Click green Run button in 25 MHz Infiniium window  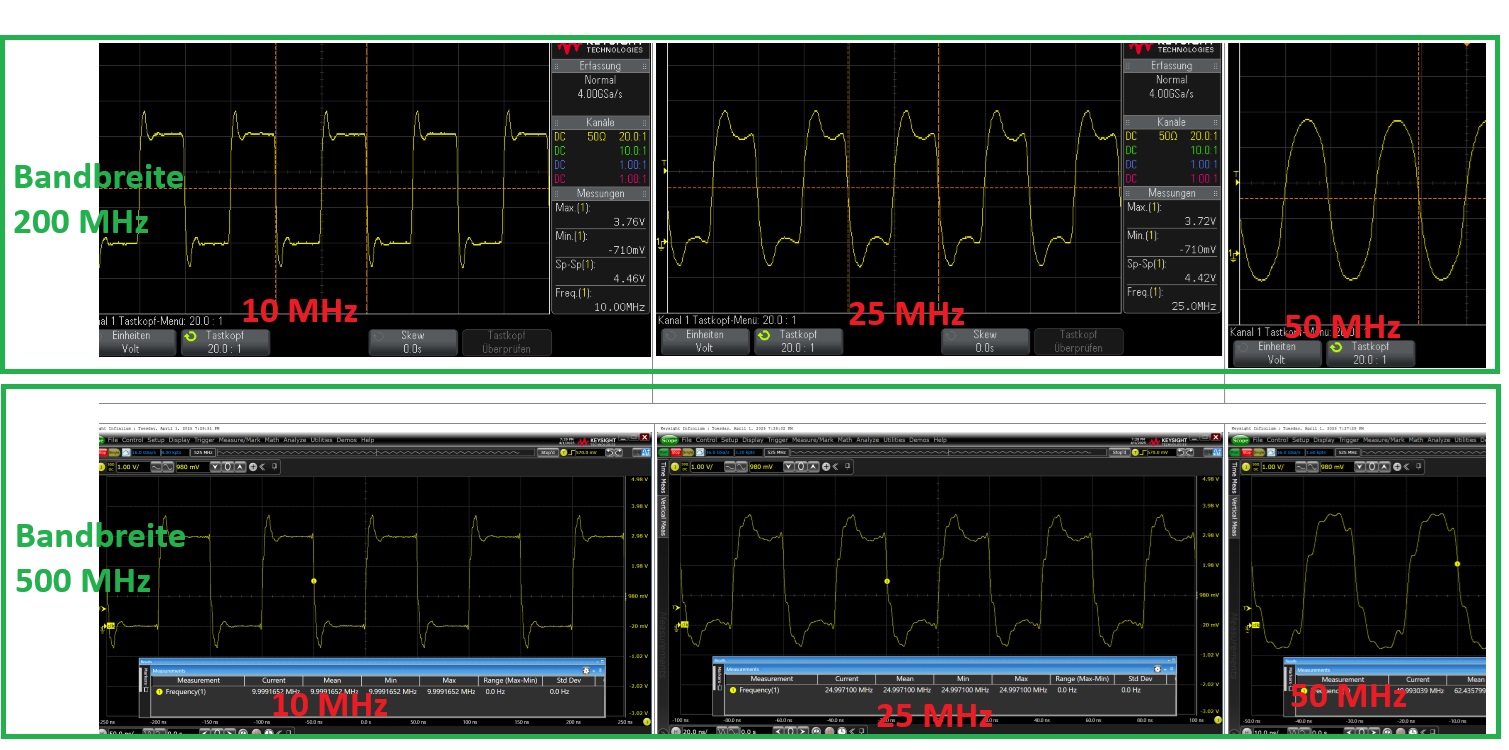[663, 452]
